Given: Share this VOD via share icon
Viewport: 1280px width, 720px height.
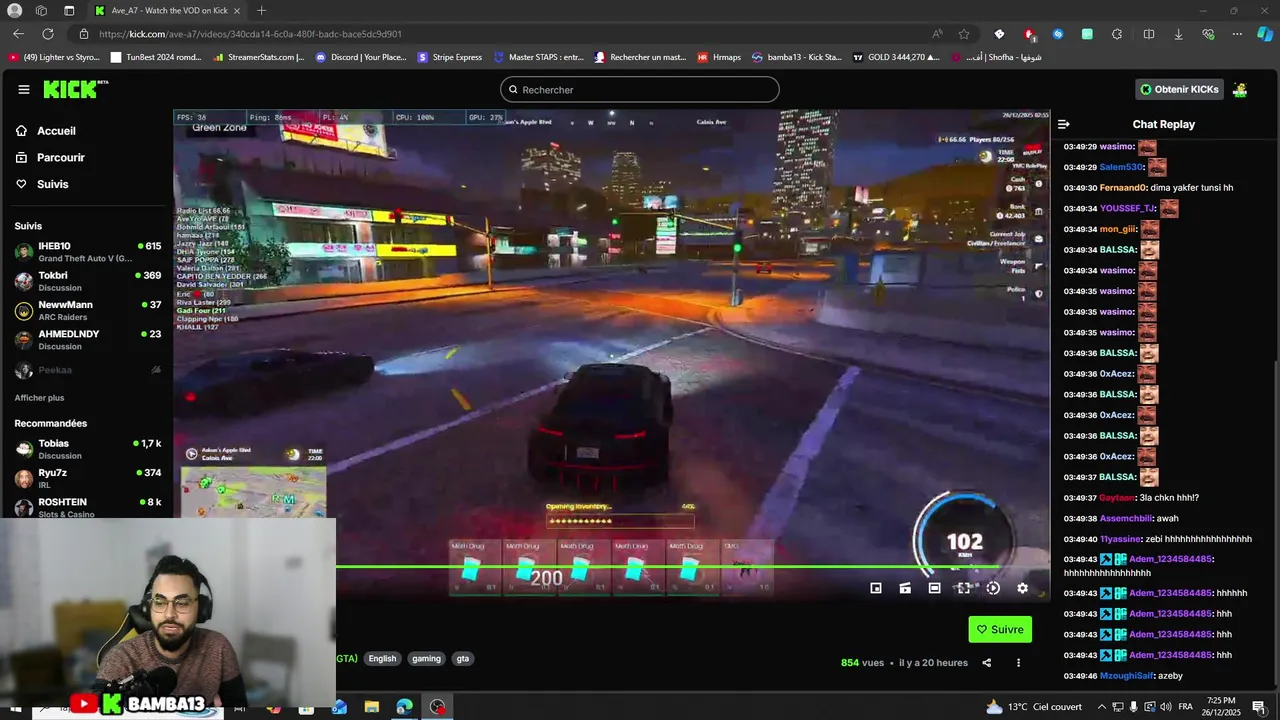Looking at the screenshot, I should pyautogui.click(x=987, y=662).
